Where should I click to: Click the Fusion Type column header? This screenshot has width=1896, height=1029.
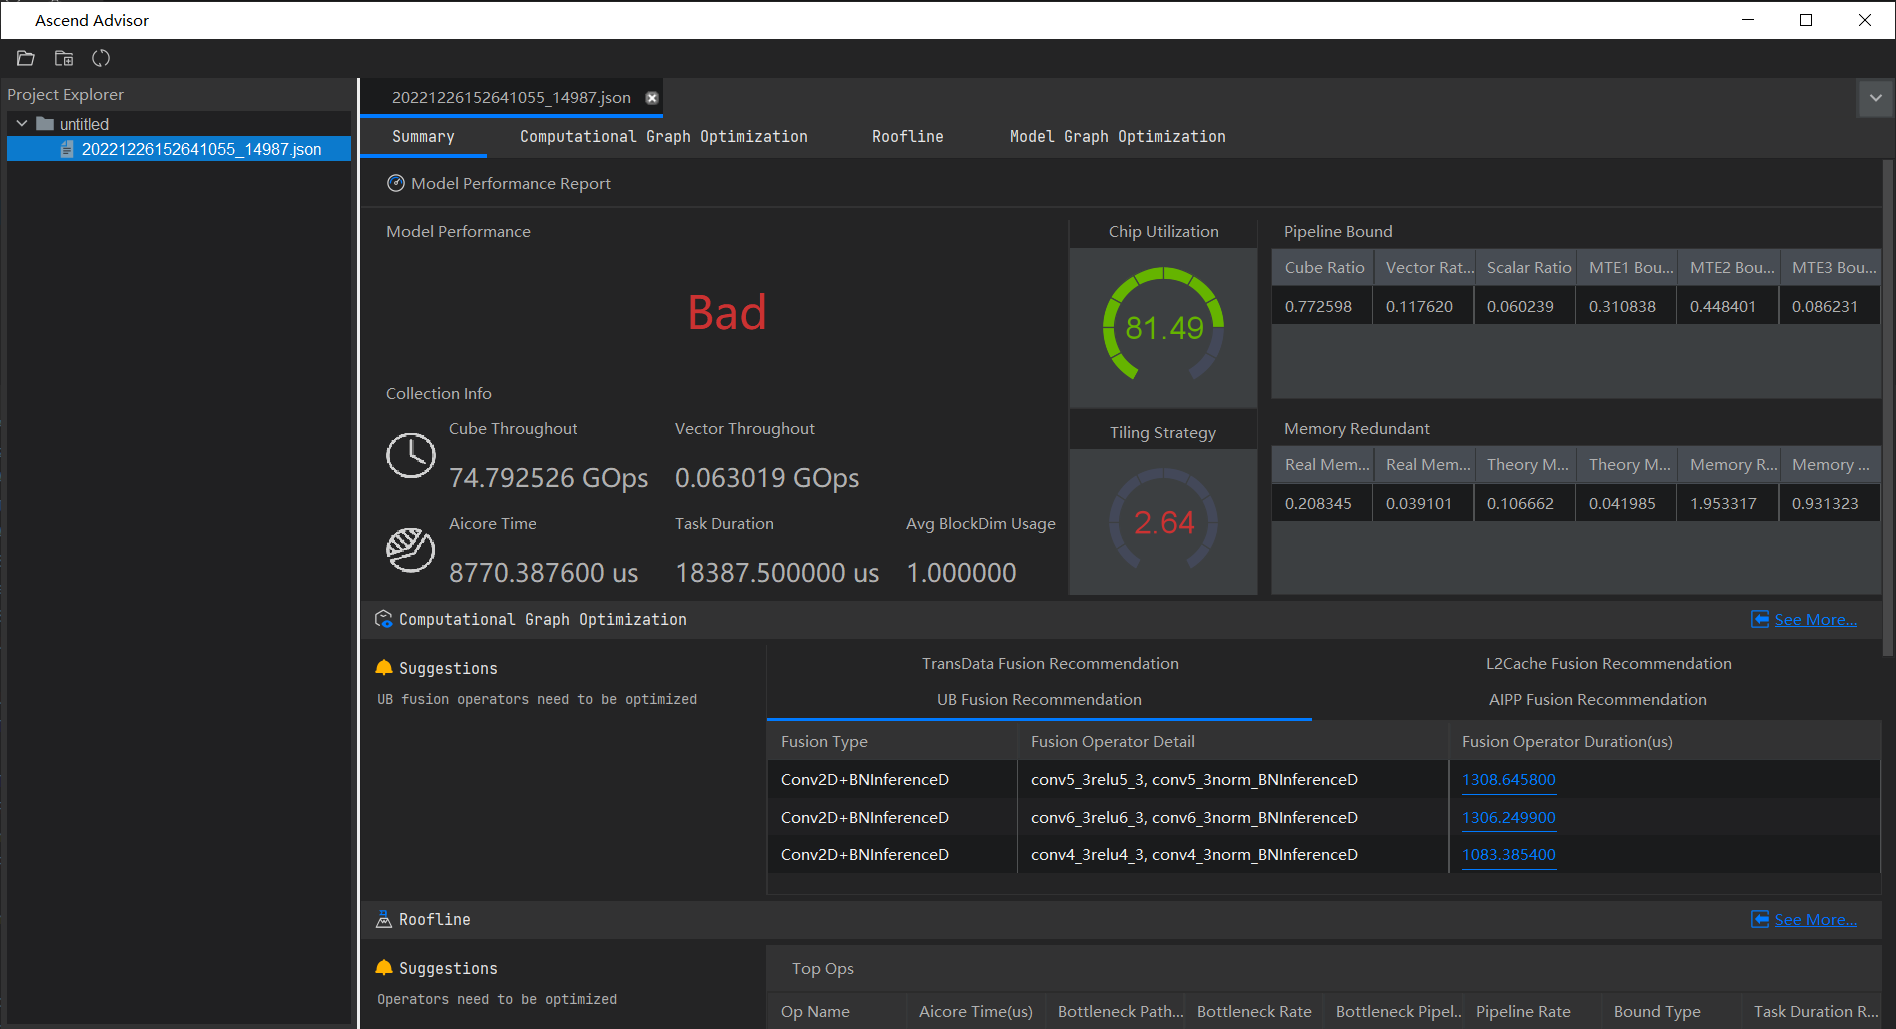893,742
